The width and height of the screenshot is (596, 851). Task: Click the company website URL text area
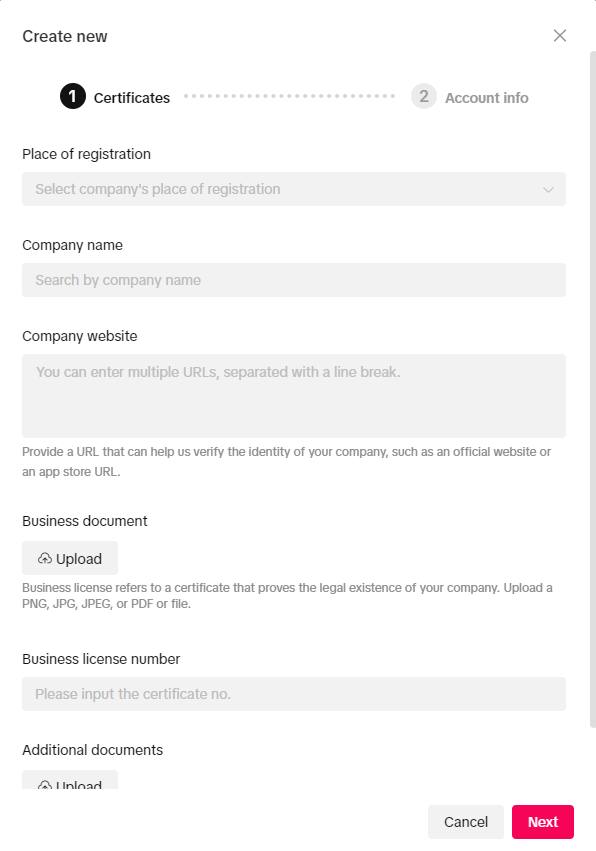(x=294, y=396)
